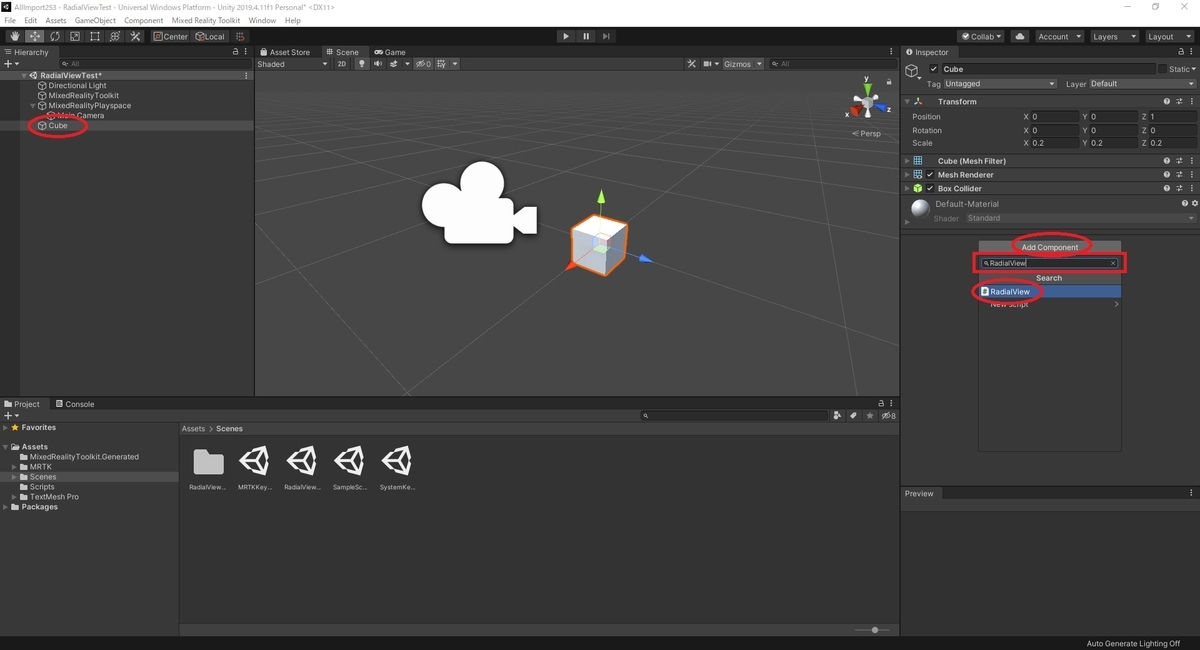Select the Rect tool in the toolbar
Image resolution: width=1200 pixels, height=650 pixels.
(94, 36)
